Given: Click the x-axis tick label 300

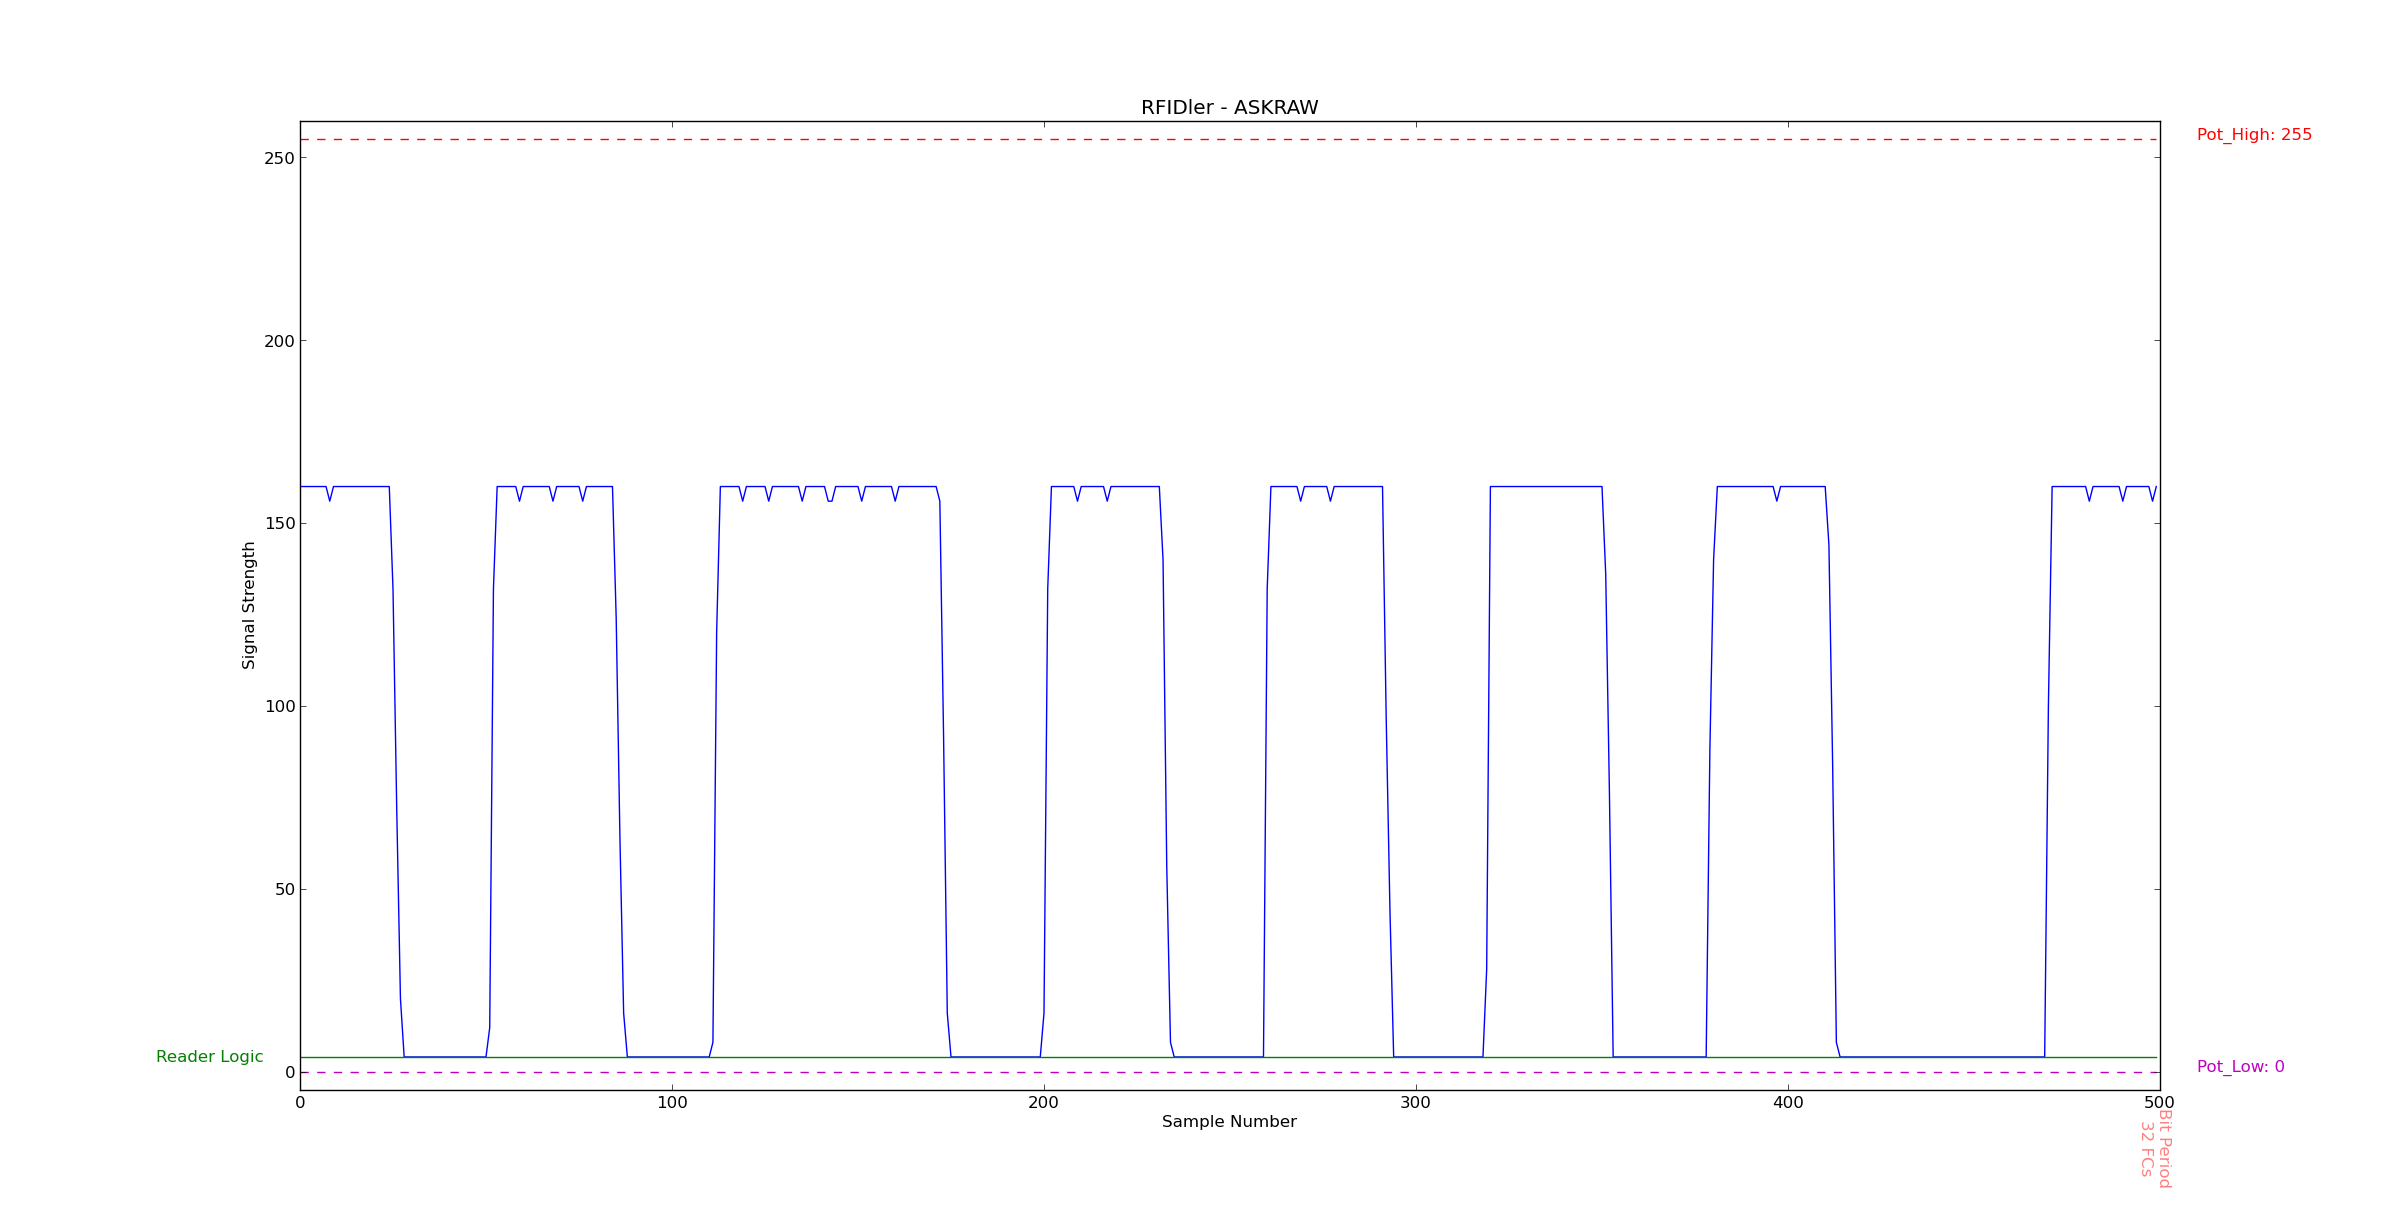Looking at the screenshot, I should (1416, 1103).
